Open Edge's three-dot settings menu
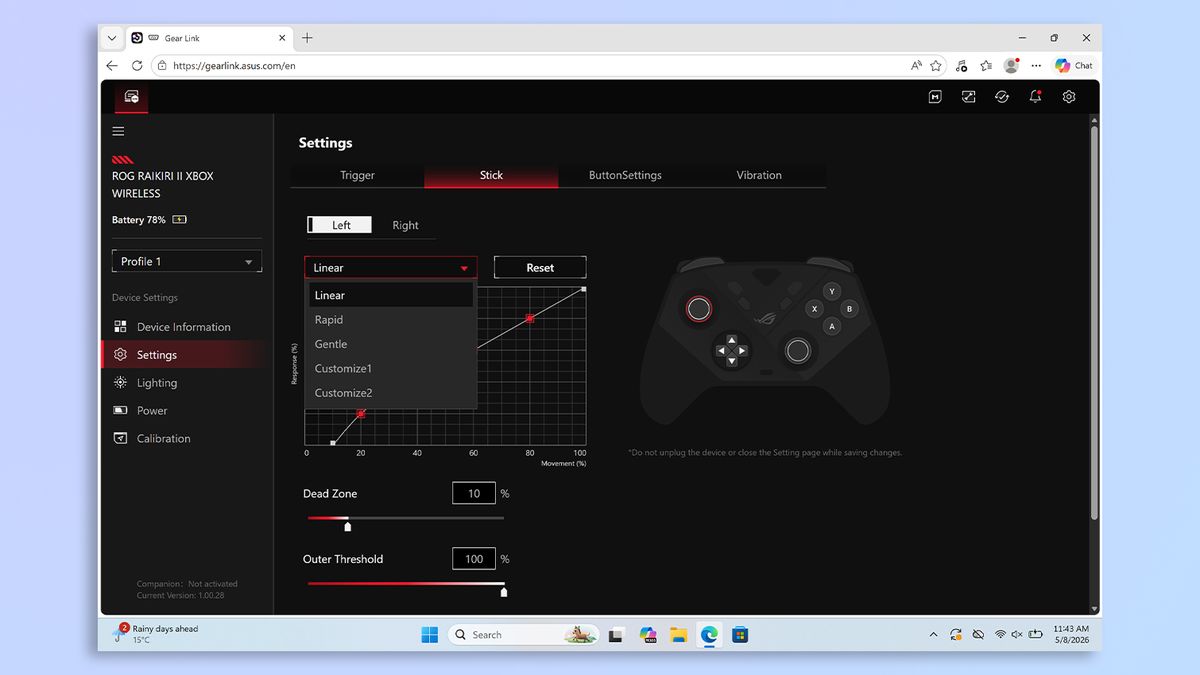 pyautogui.click(x=1036, y=66)
